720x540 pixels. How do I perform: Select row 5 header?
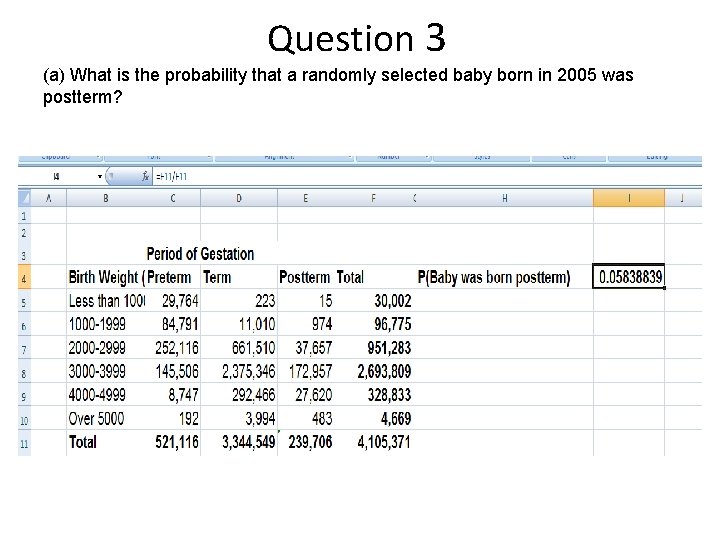click(24, 302)
